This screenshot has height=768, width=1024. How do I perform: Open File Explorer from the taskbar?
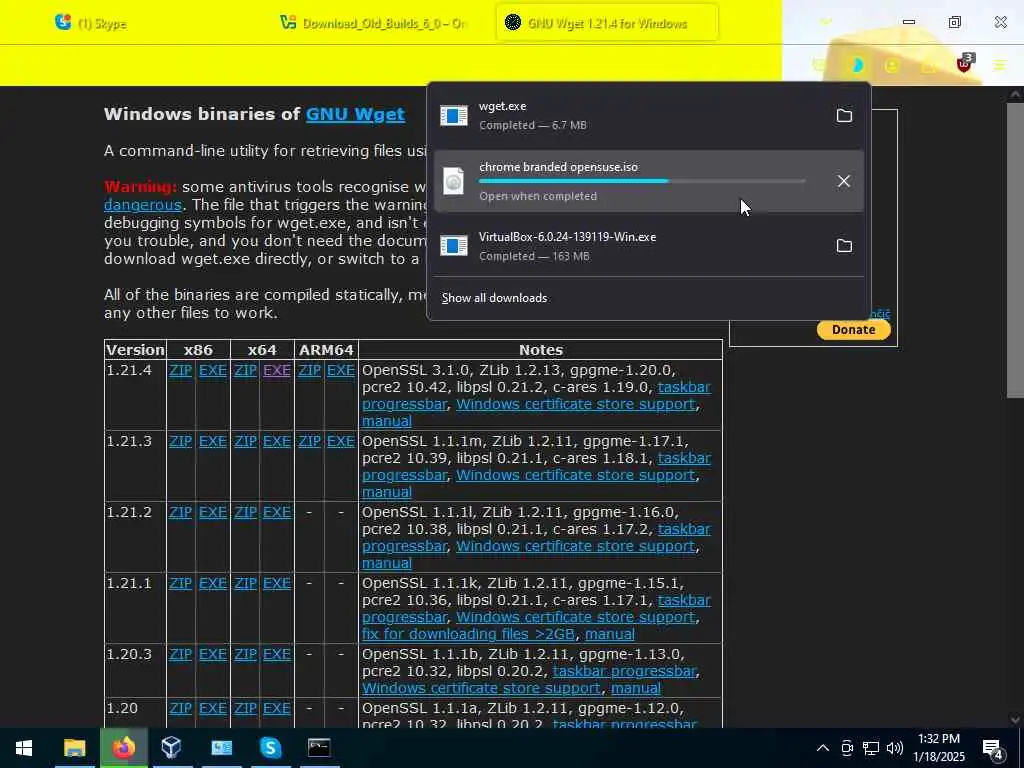coord(74,748)
